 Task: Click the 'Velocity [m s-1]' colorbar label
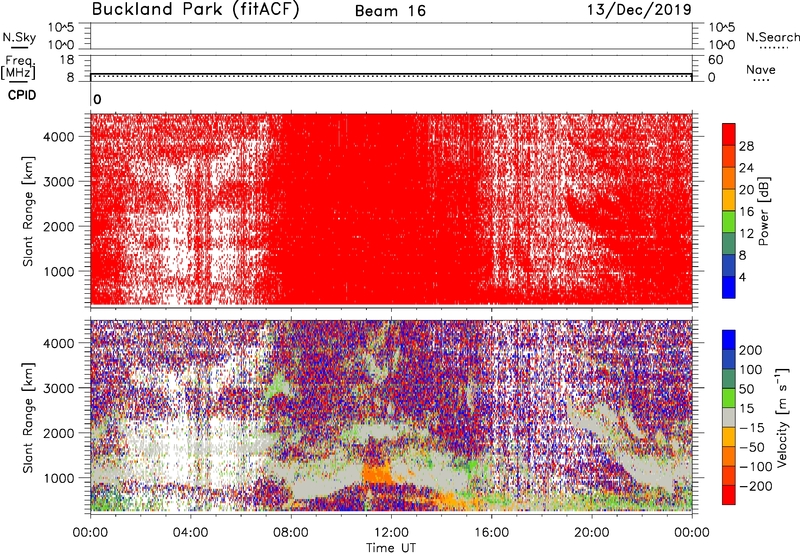[x=781, y=417]
